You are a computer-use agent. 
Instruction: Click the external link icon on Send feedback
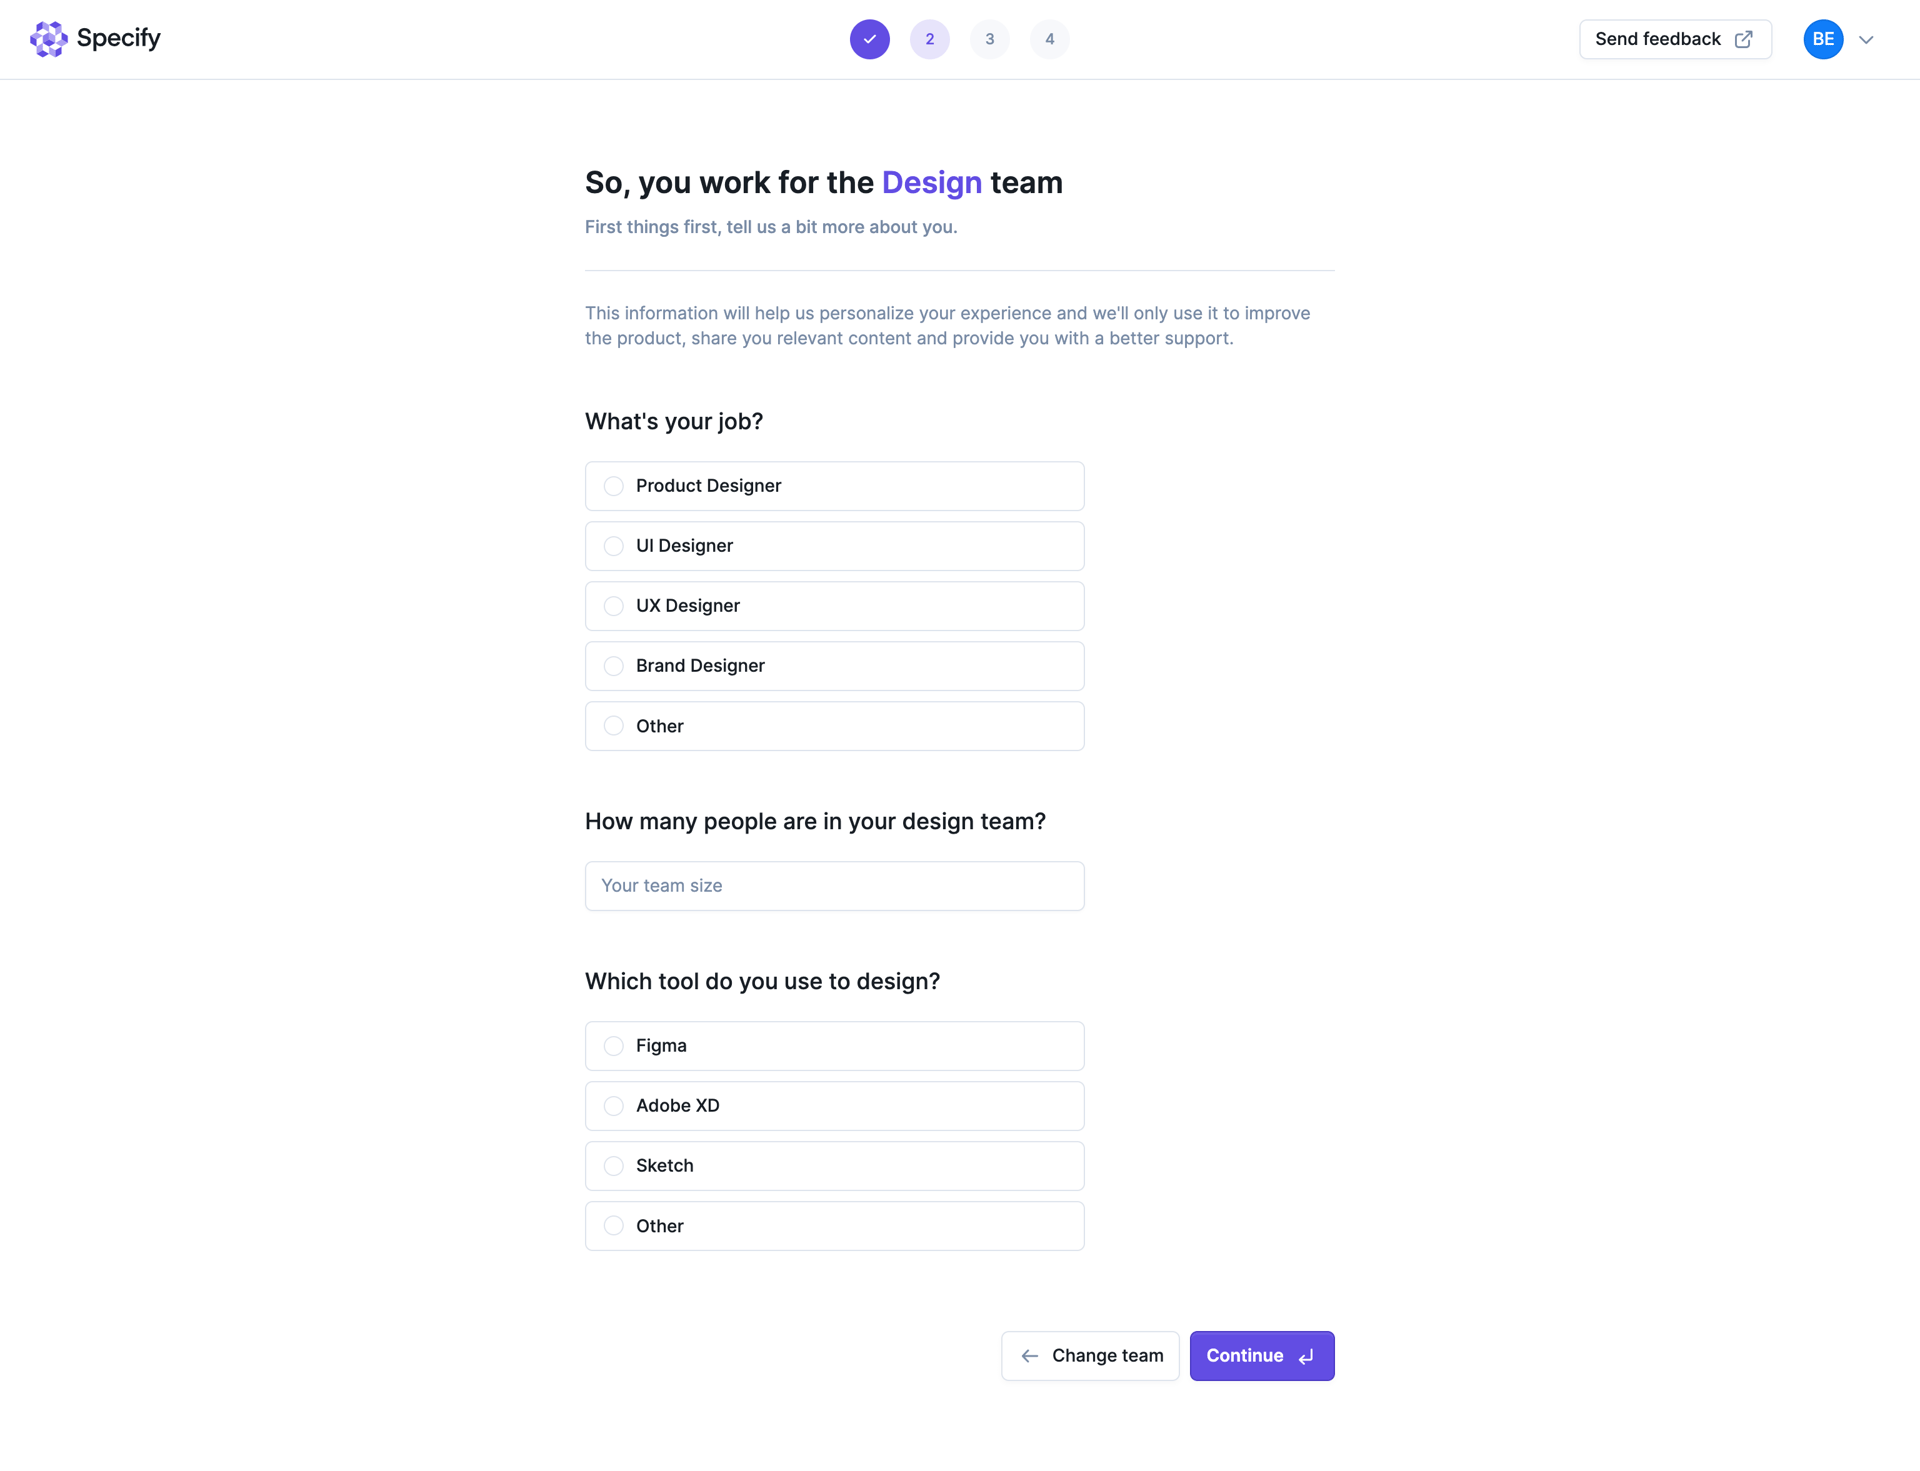(1744, 39)
